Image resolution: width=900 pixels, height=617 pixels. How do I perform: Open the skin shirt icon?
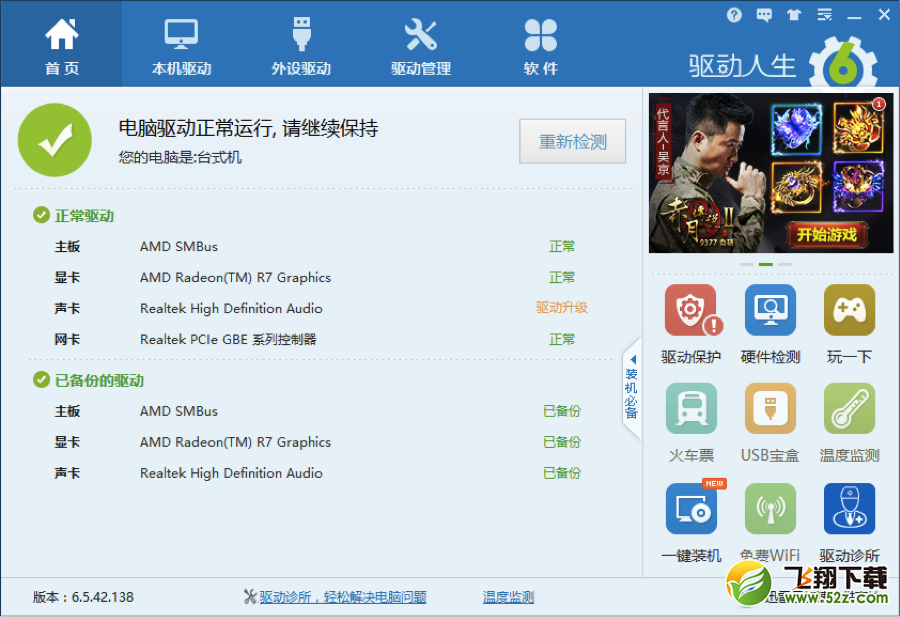(794, 15)
